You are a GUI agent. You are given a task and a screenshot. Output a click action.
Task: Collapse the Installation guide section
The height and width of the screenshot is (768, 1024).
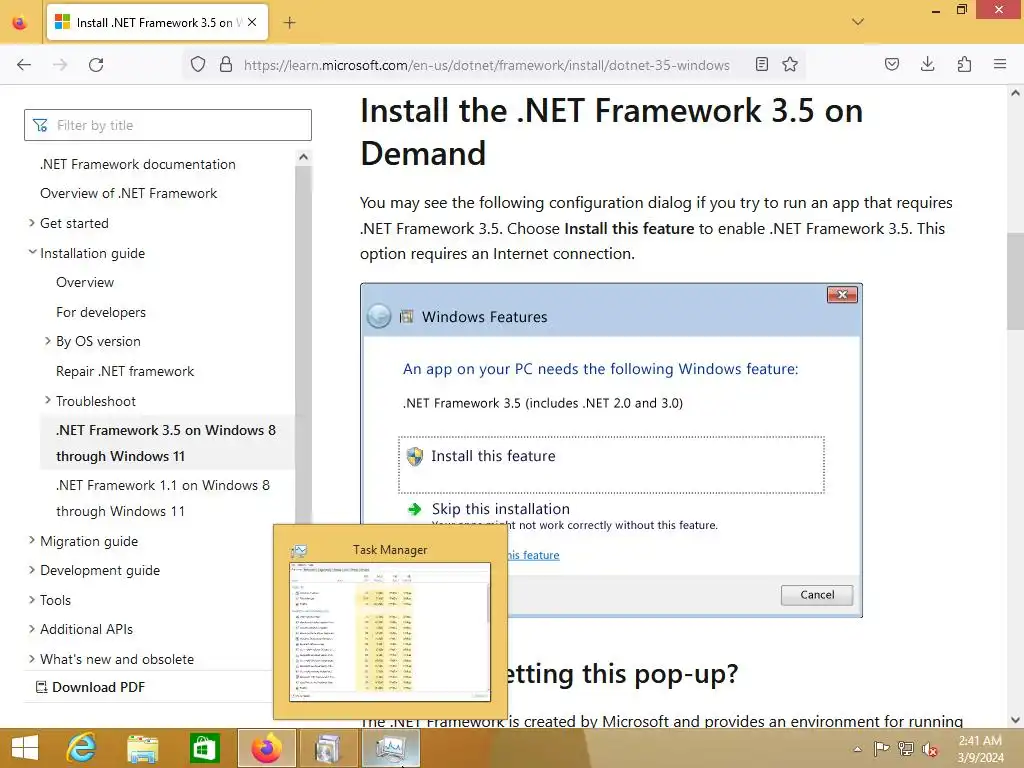click(31, 252)
